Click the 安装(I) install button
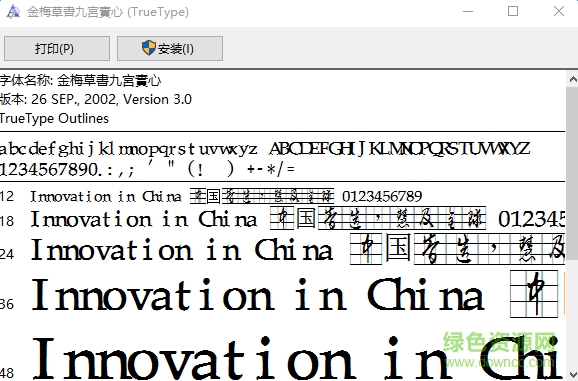578x381 pixels. coord(170,48)
